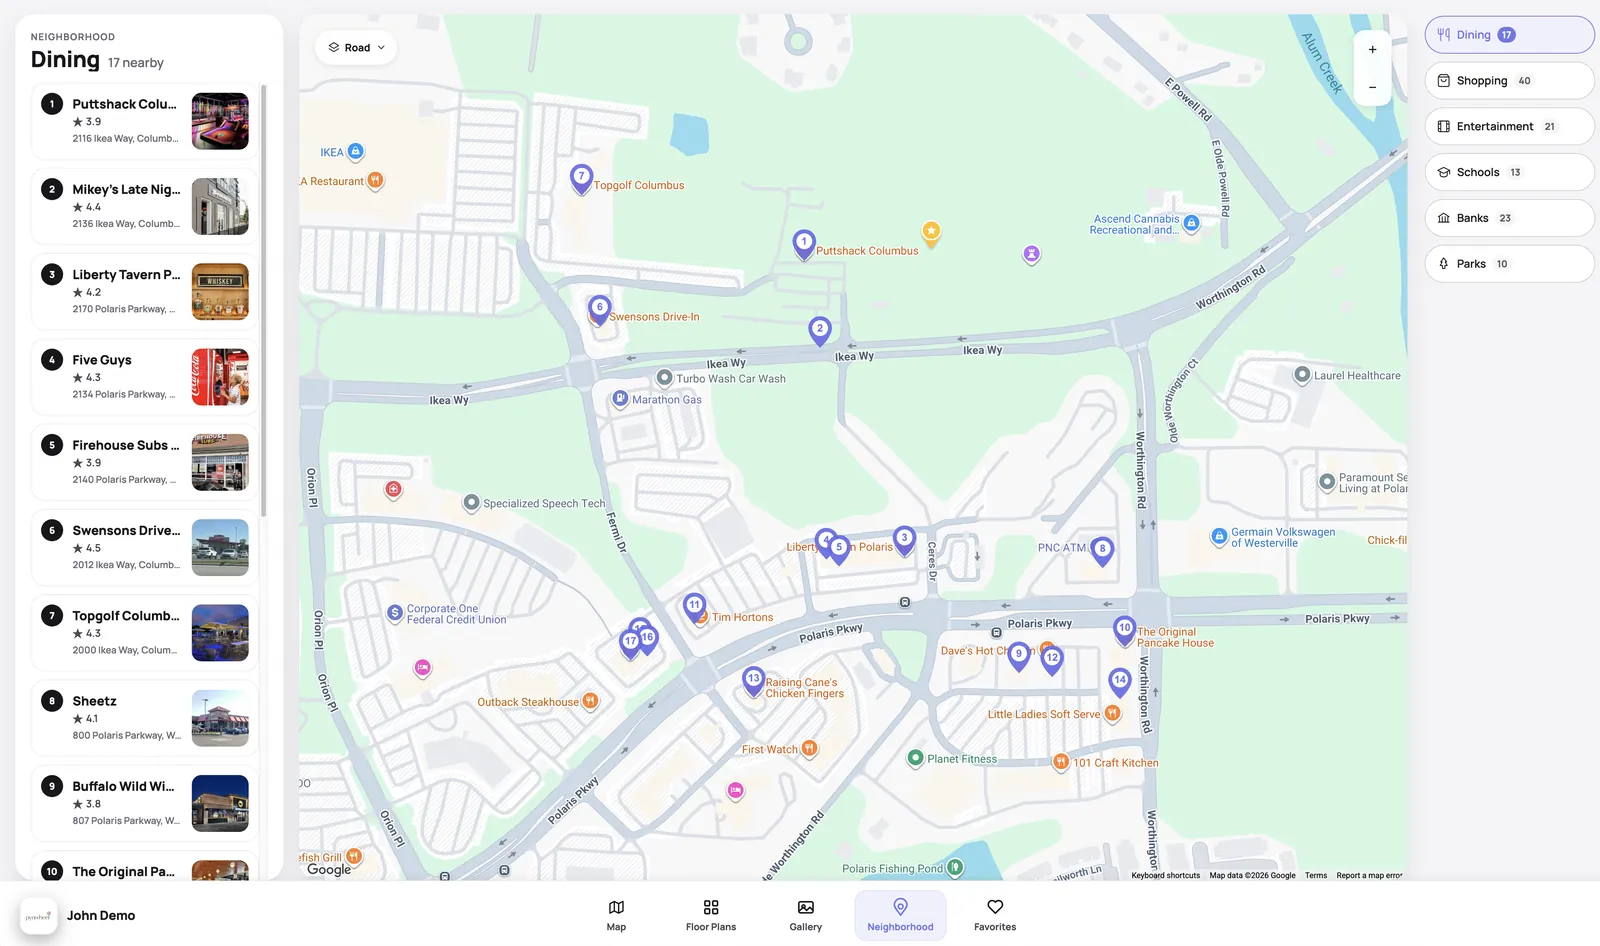Click the Outback Steakhouse restaurant pin
The image size is (1600, 946).
point(590,702)
